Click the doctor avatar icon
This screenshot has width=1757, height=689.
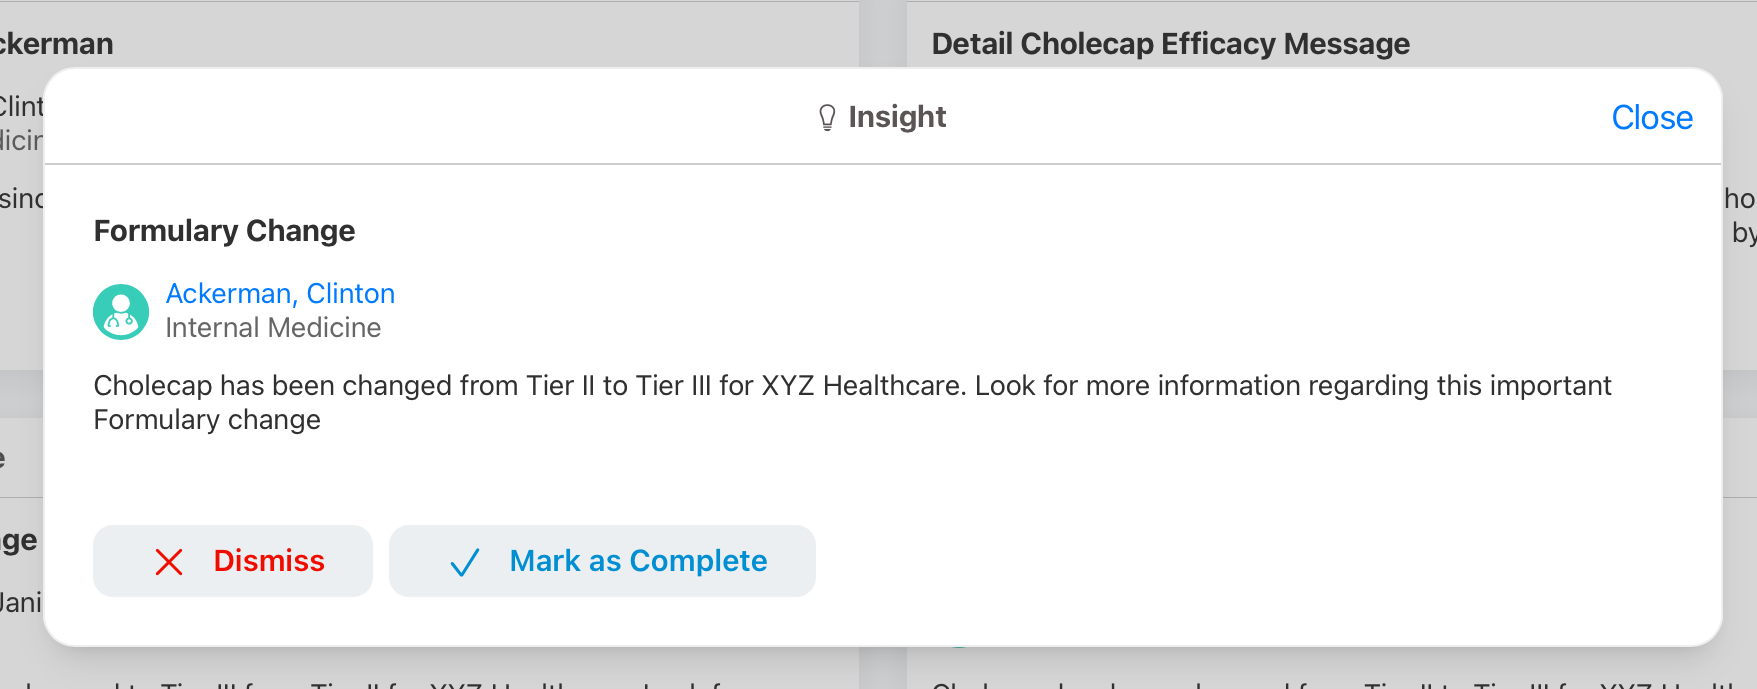(x=121, y=312)
